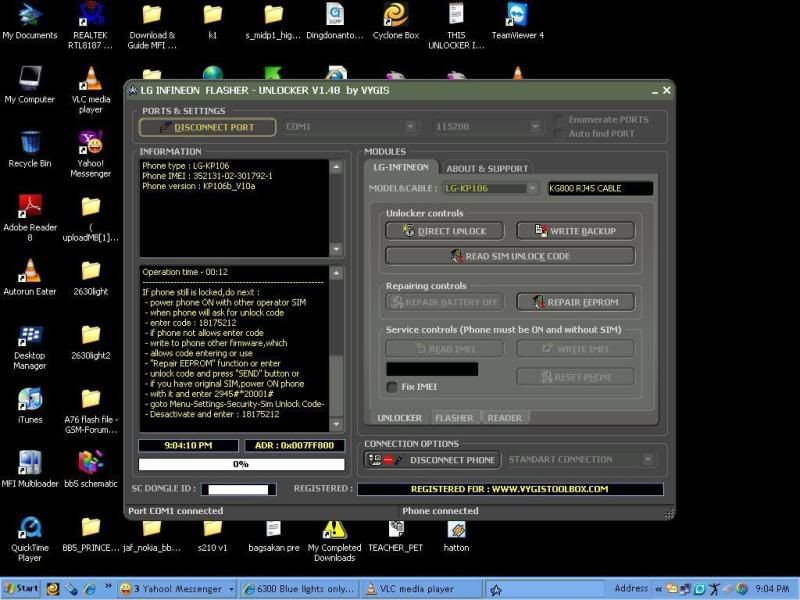Screen dimensions: 800x600
Task: Click the black IMEI input field
Action: [432, 369]
